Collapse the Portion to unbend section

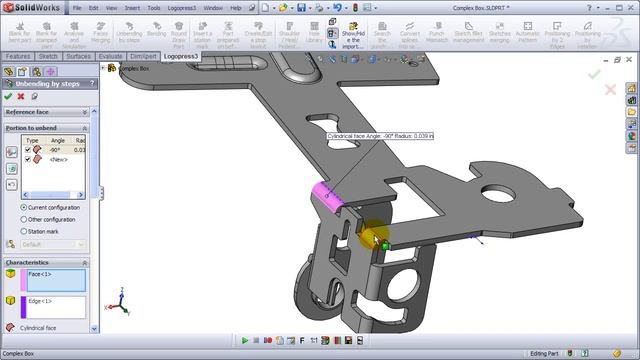tap(84, 128)
